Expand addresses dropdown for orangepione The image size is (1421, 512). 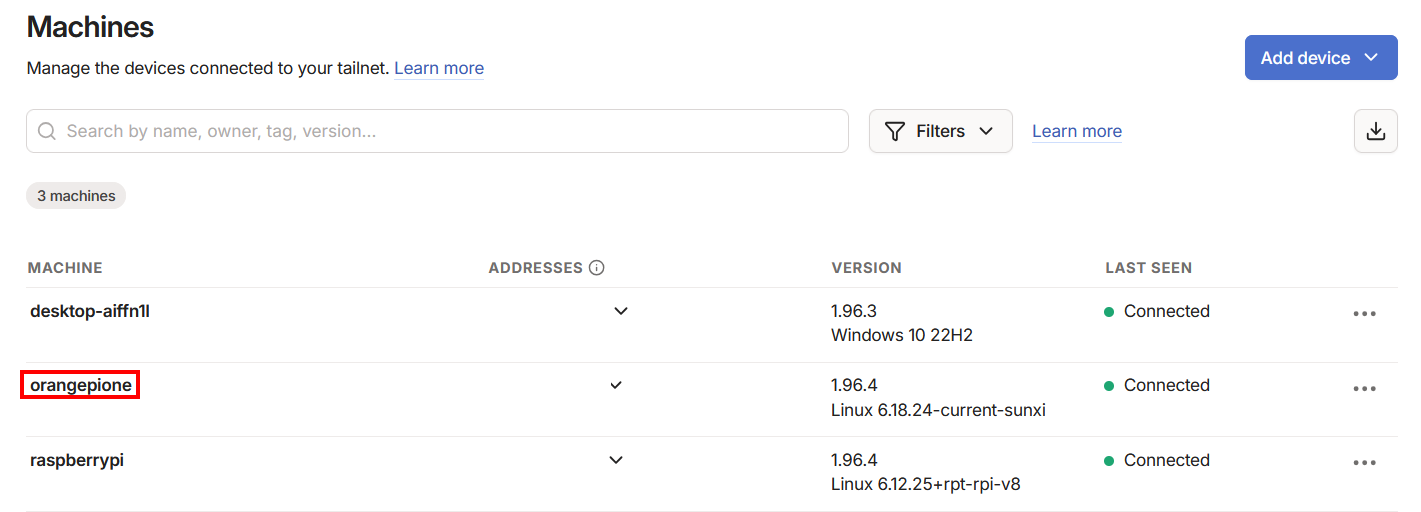pos(616,385)
